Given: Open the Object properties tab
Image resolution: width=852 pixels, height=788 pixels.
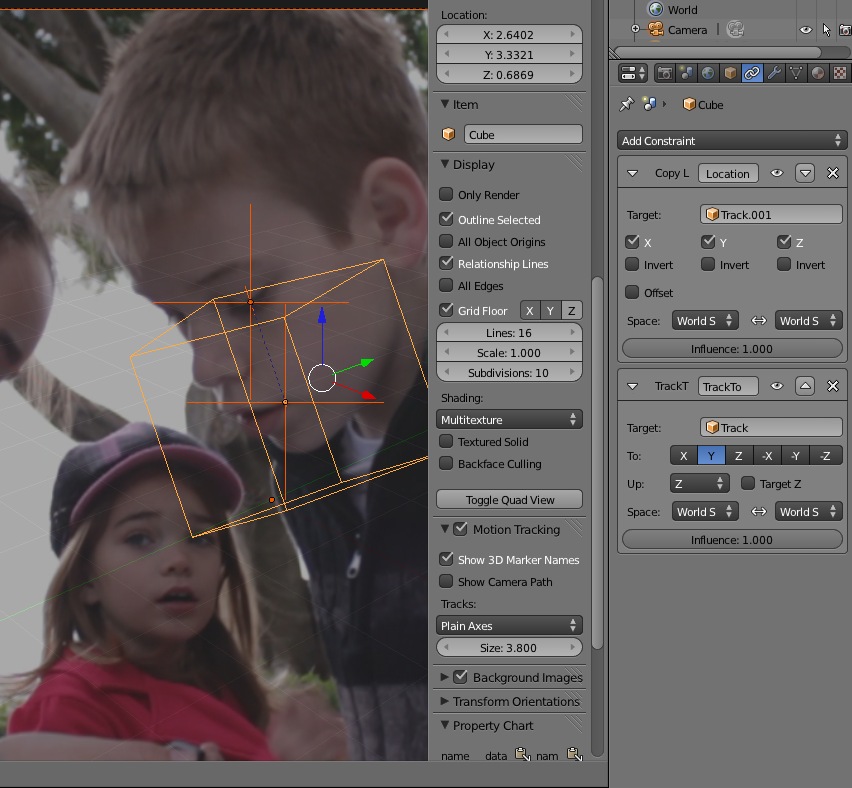Looking at the screenshot, I should (730, 73).
